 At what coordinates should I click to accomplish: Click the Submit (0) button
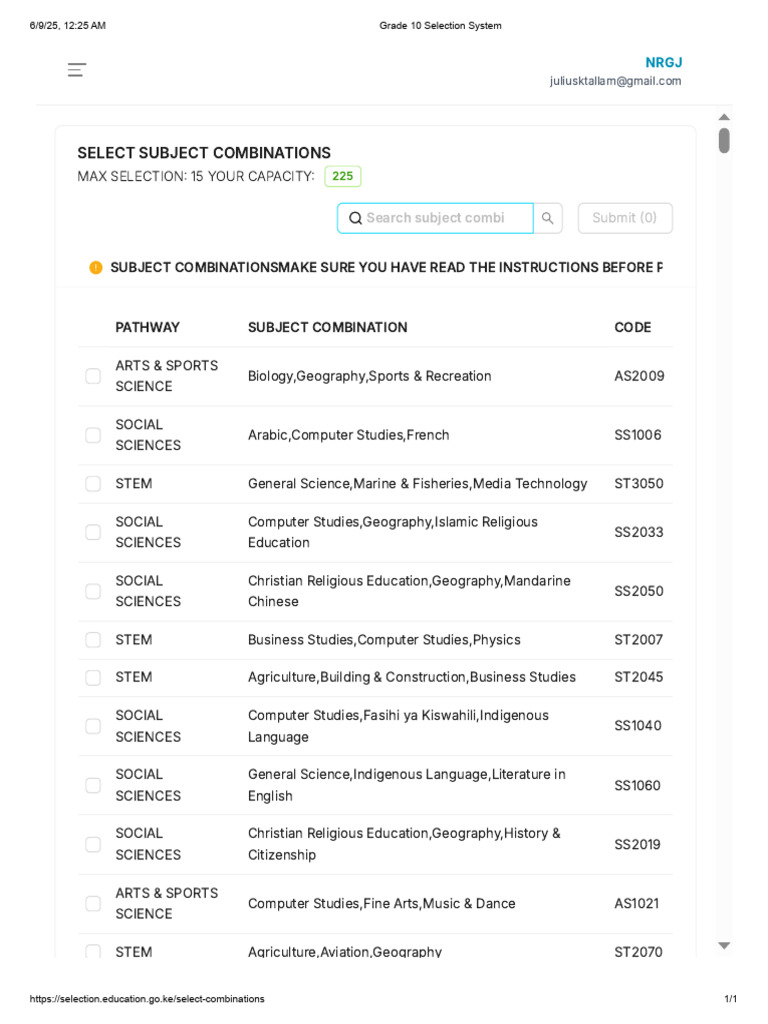coord(625,218)
